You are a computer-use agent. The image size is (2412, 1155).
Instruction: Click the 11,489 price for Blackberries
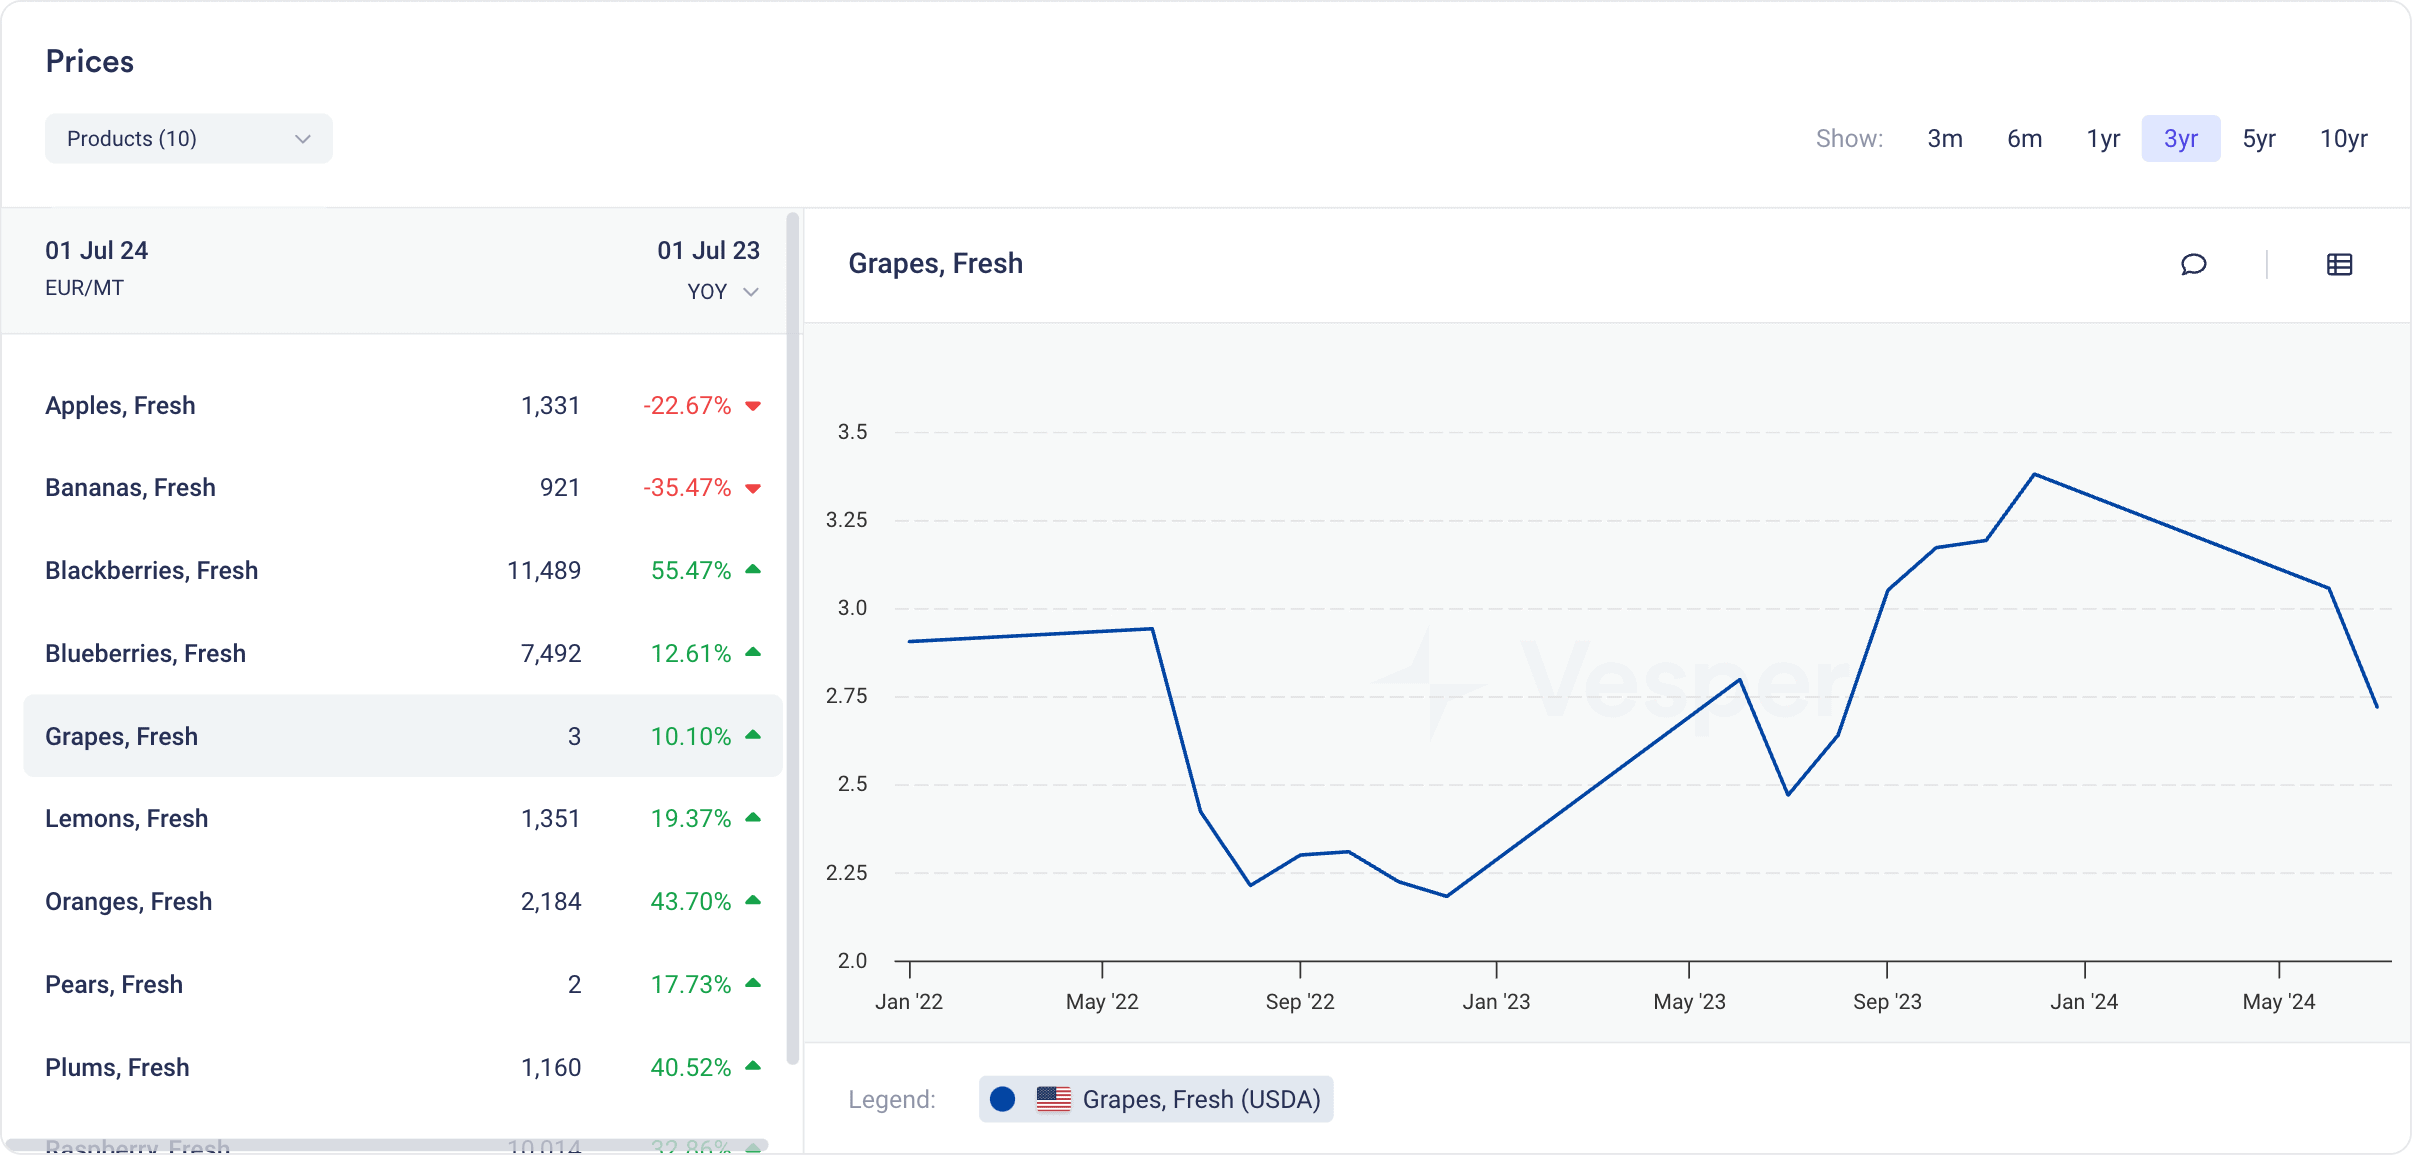pyautogui.click(x=544, y=571)
